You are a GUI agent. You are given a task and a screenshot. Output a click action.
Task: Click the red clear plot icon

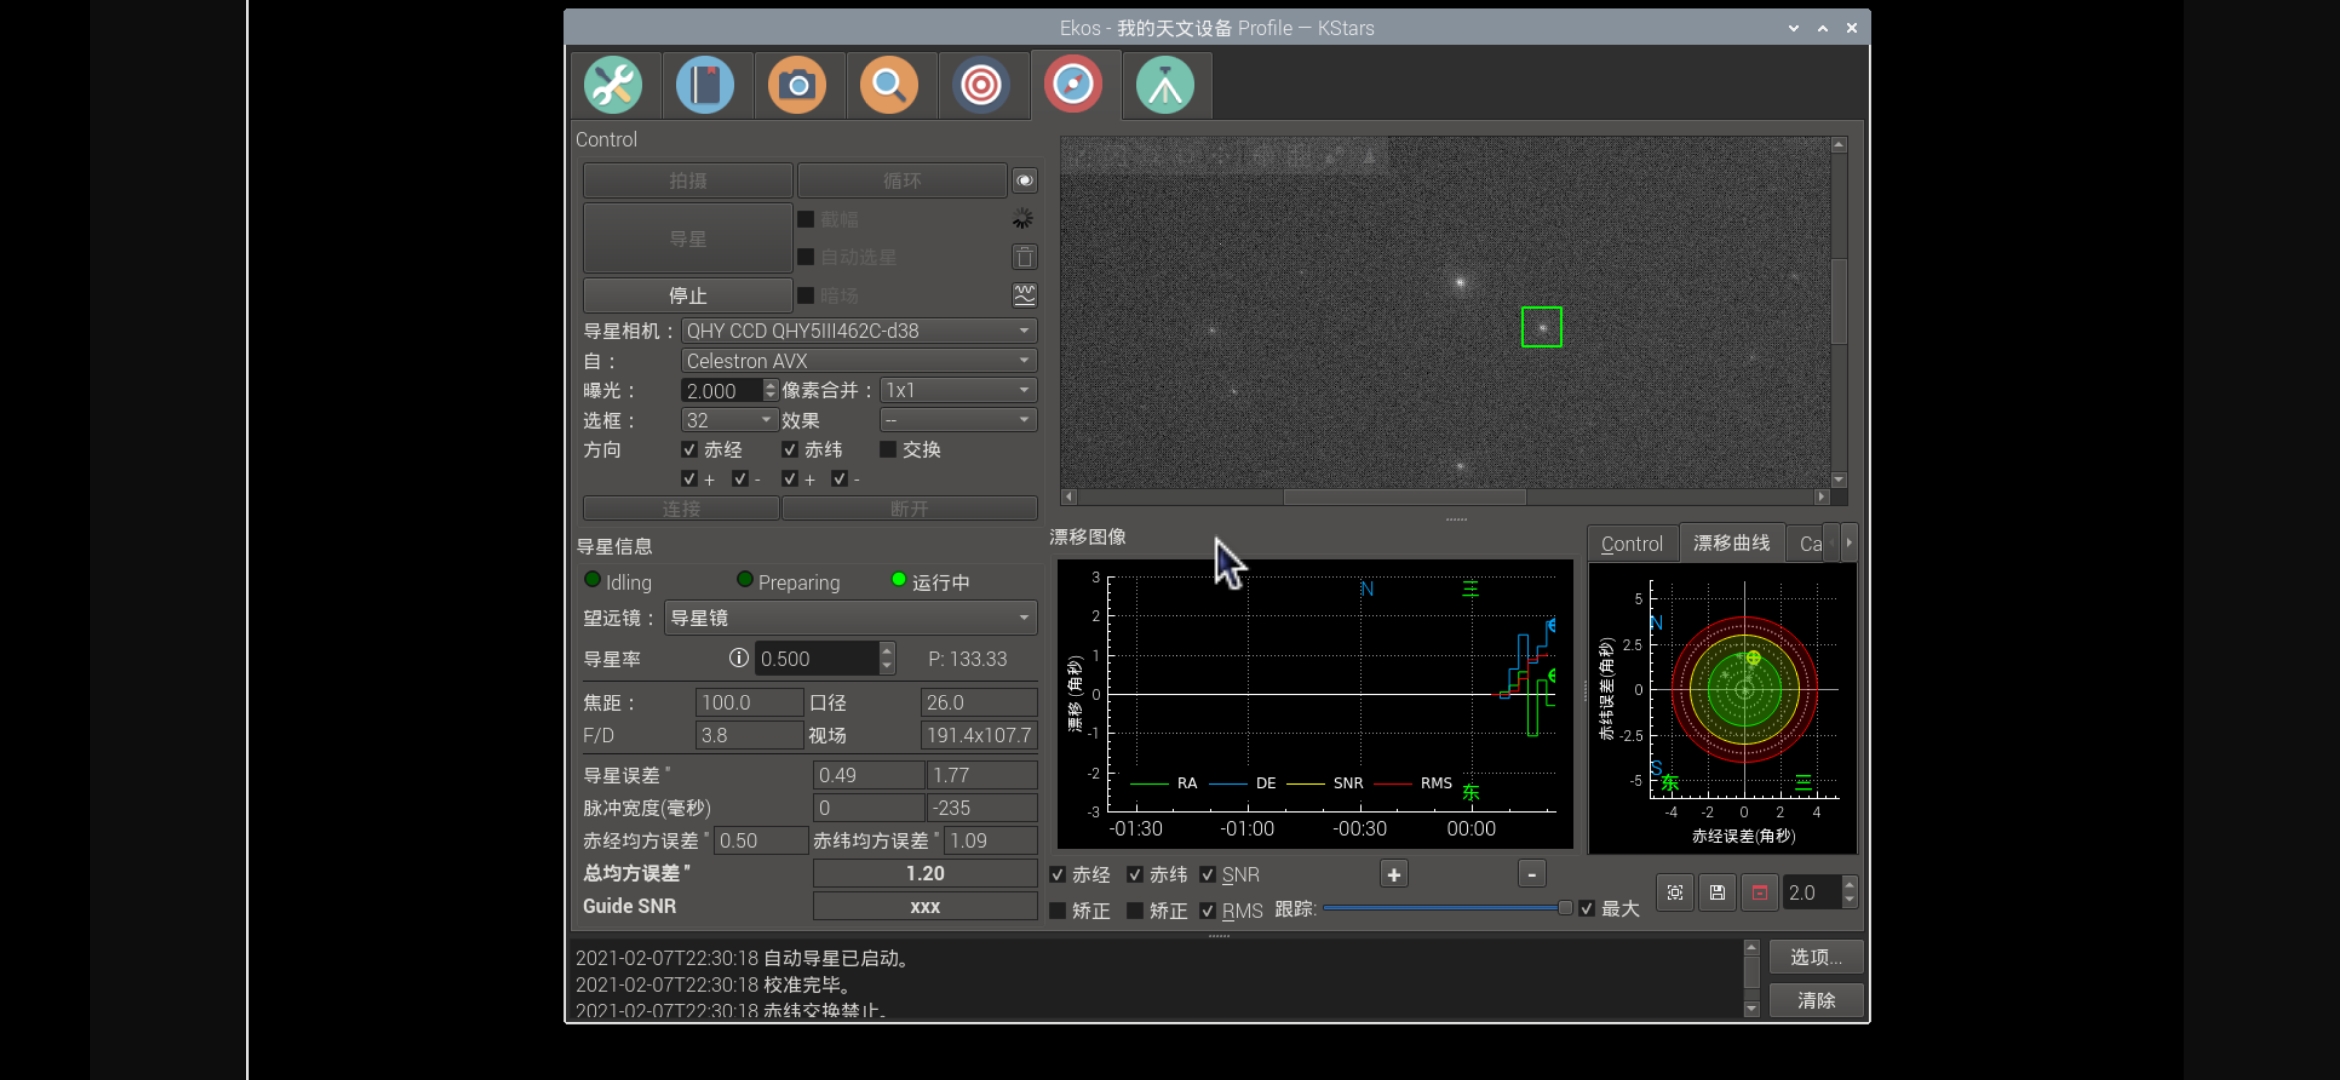click(1759, 893)
